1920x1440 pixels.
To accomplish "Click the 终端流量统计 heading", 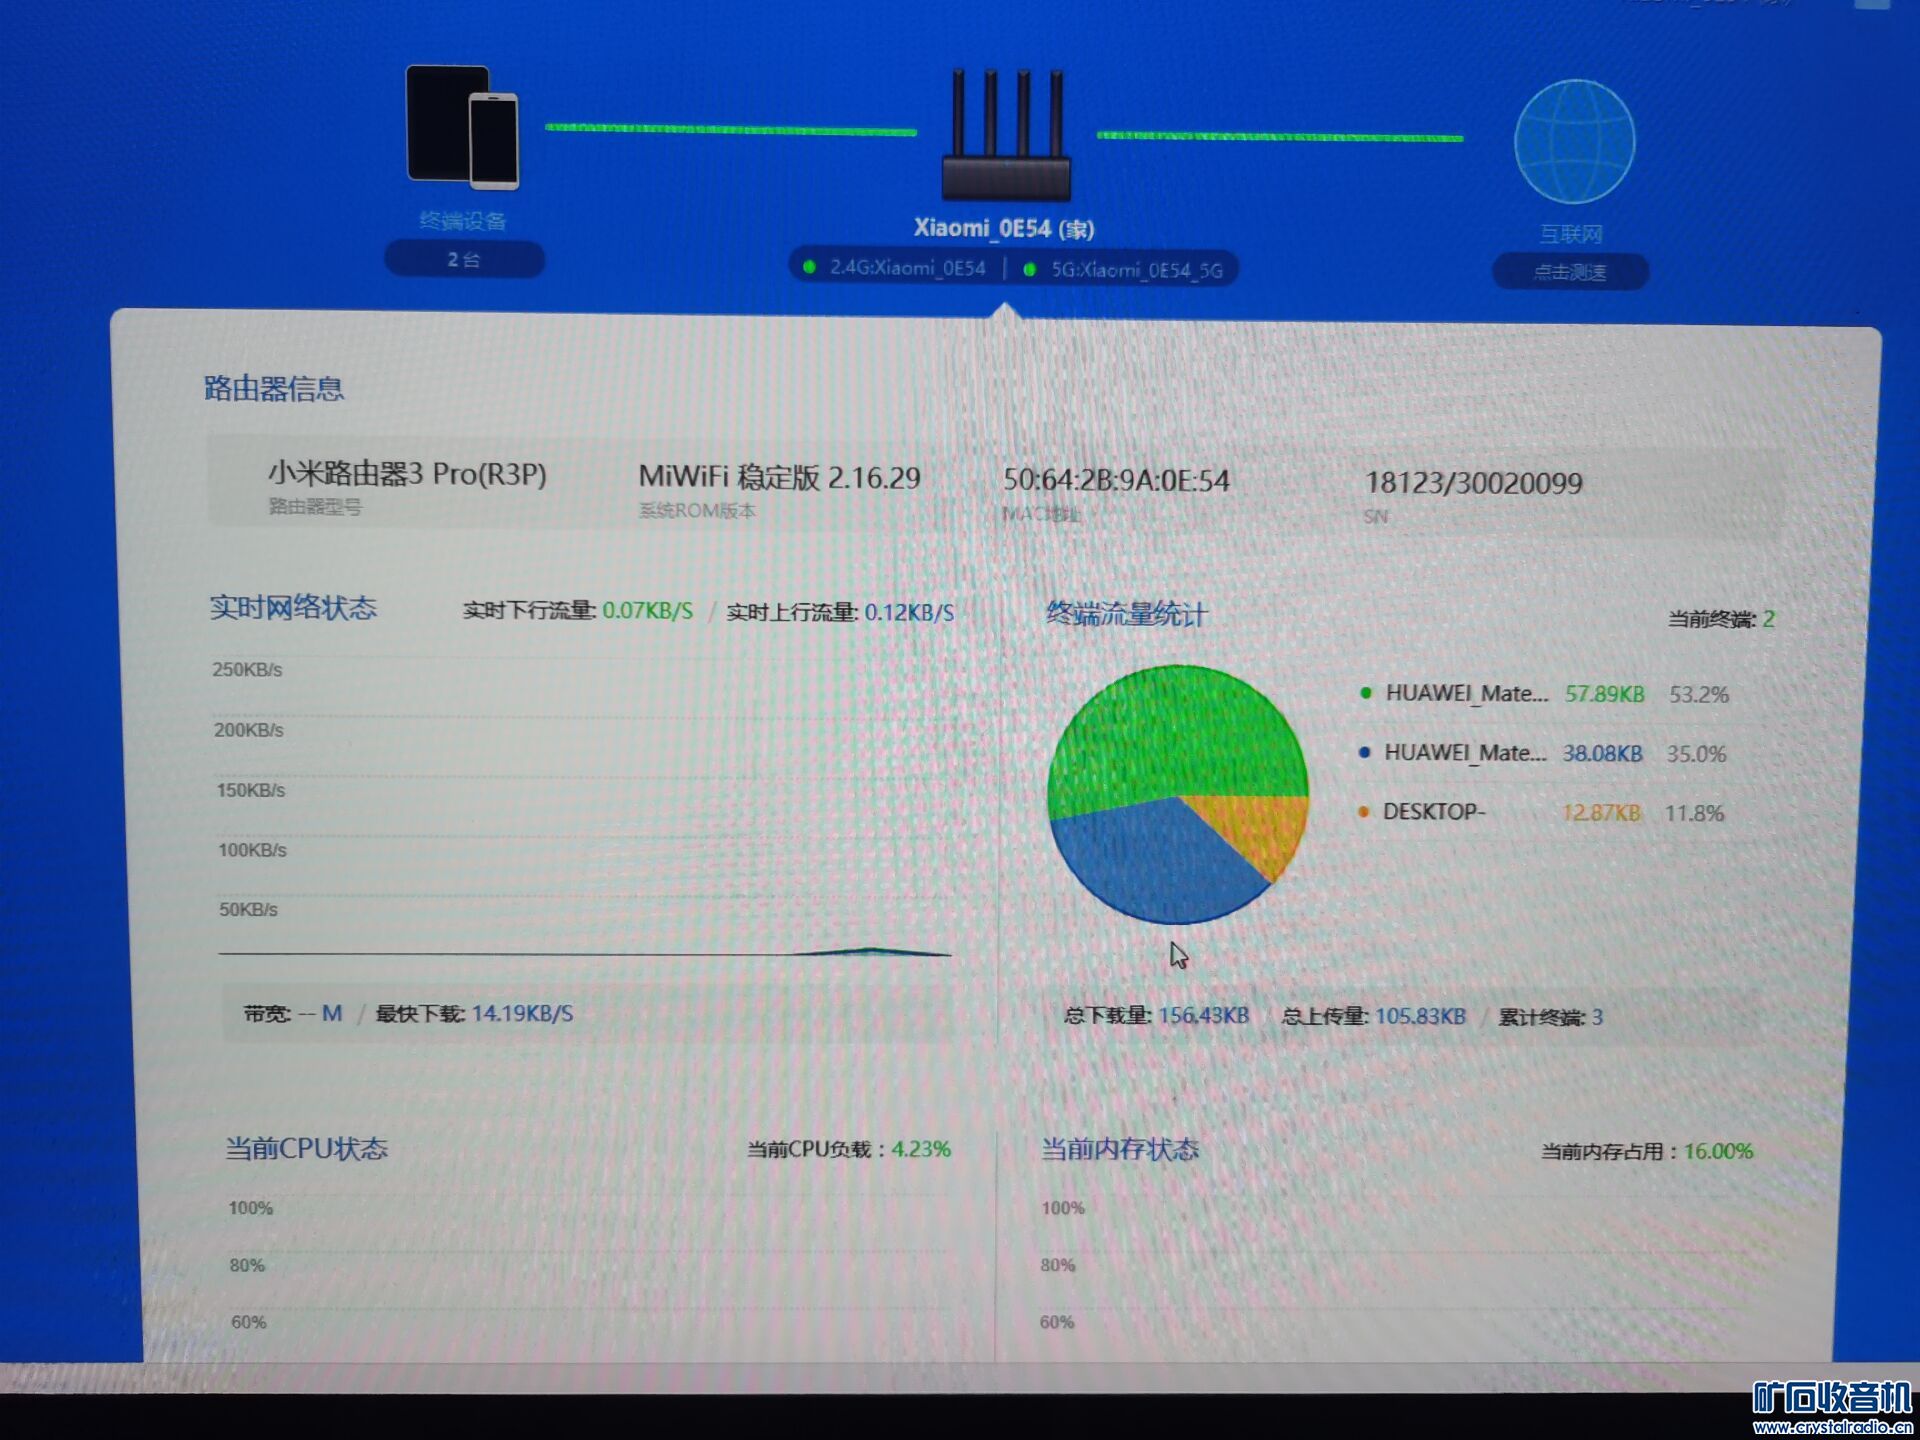I will click(x=1126, y=613).
